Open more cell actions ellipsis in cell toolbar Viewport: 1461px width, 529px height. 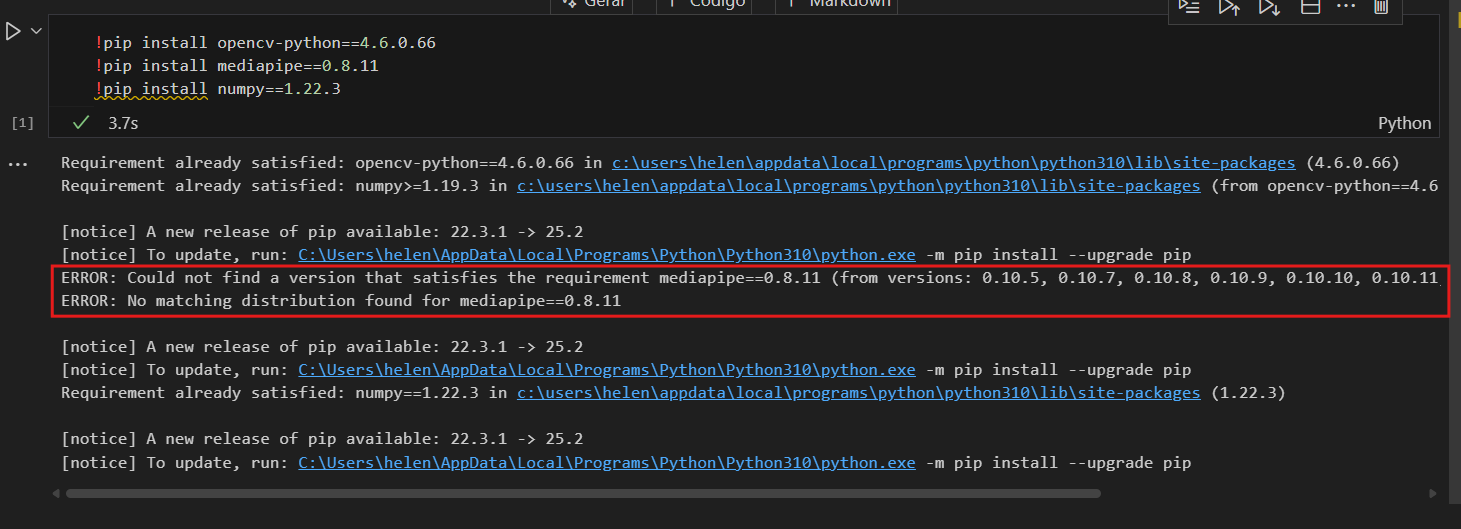tap(1346, 7)
